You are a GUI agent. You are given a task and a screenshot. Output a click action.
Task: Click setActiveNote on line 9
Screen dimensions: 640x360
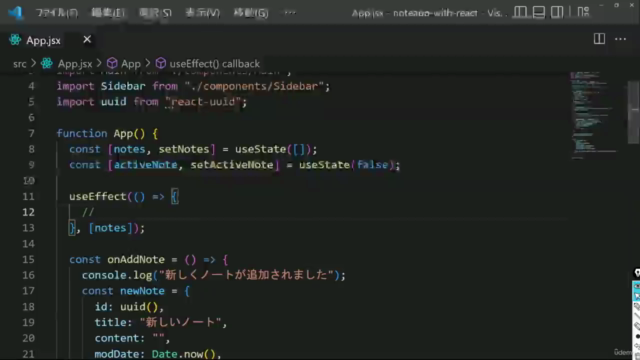click(x=232, y=165)
